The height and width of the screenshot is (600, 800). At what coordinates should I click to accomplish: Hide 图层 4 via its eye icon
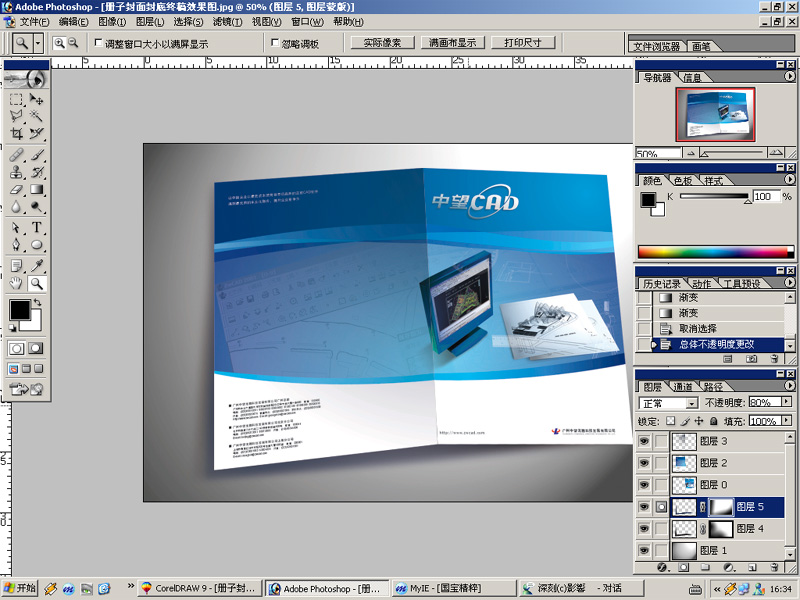click(644, 529)
